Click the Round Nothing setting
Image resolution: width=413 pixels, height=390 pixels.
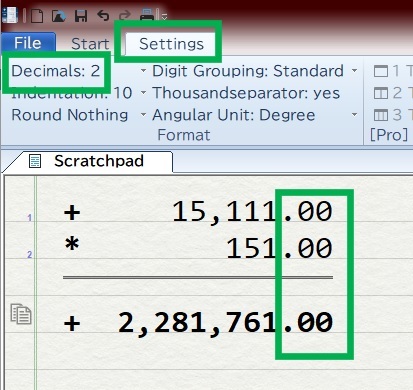[x=70, y=115]
